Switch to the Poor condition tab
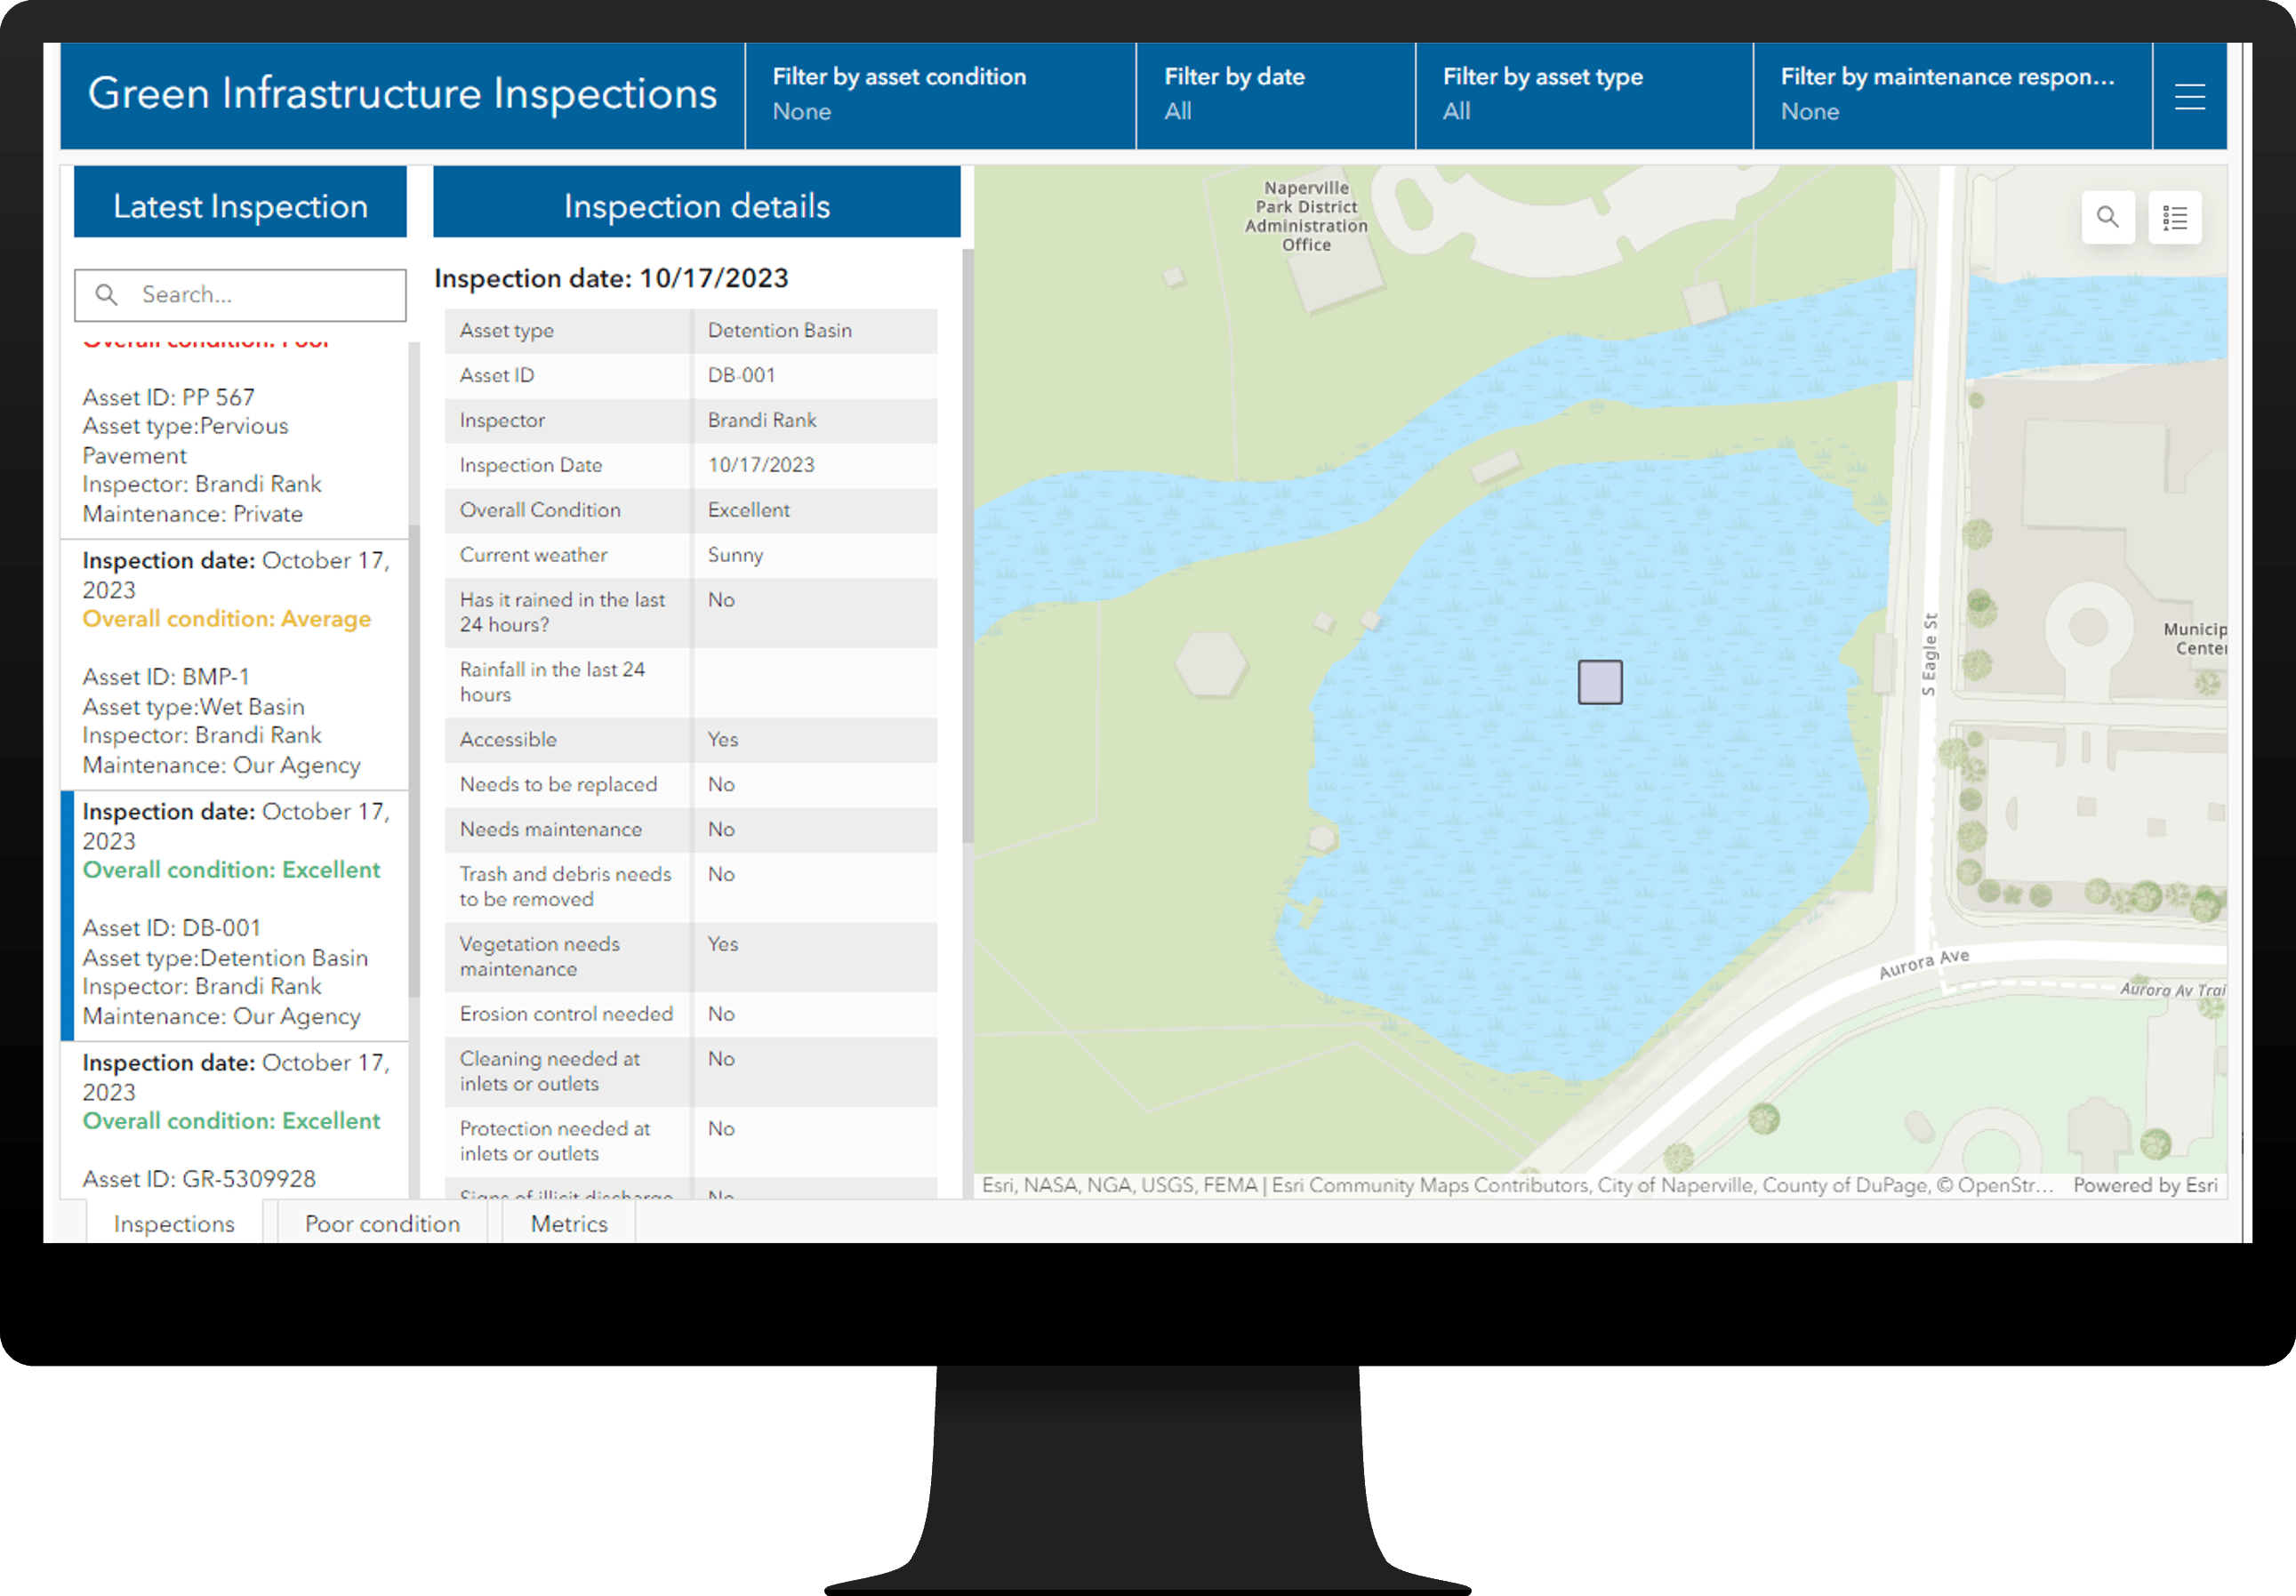Viewport: 2296px width, 1596px height. pos(382,1223)
